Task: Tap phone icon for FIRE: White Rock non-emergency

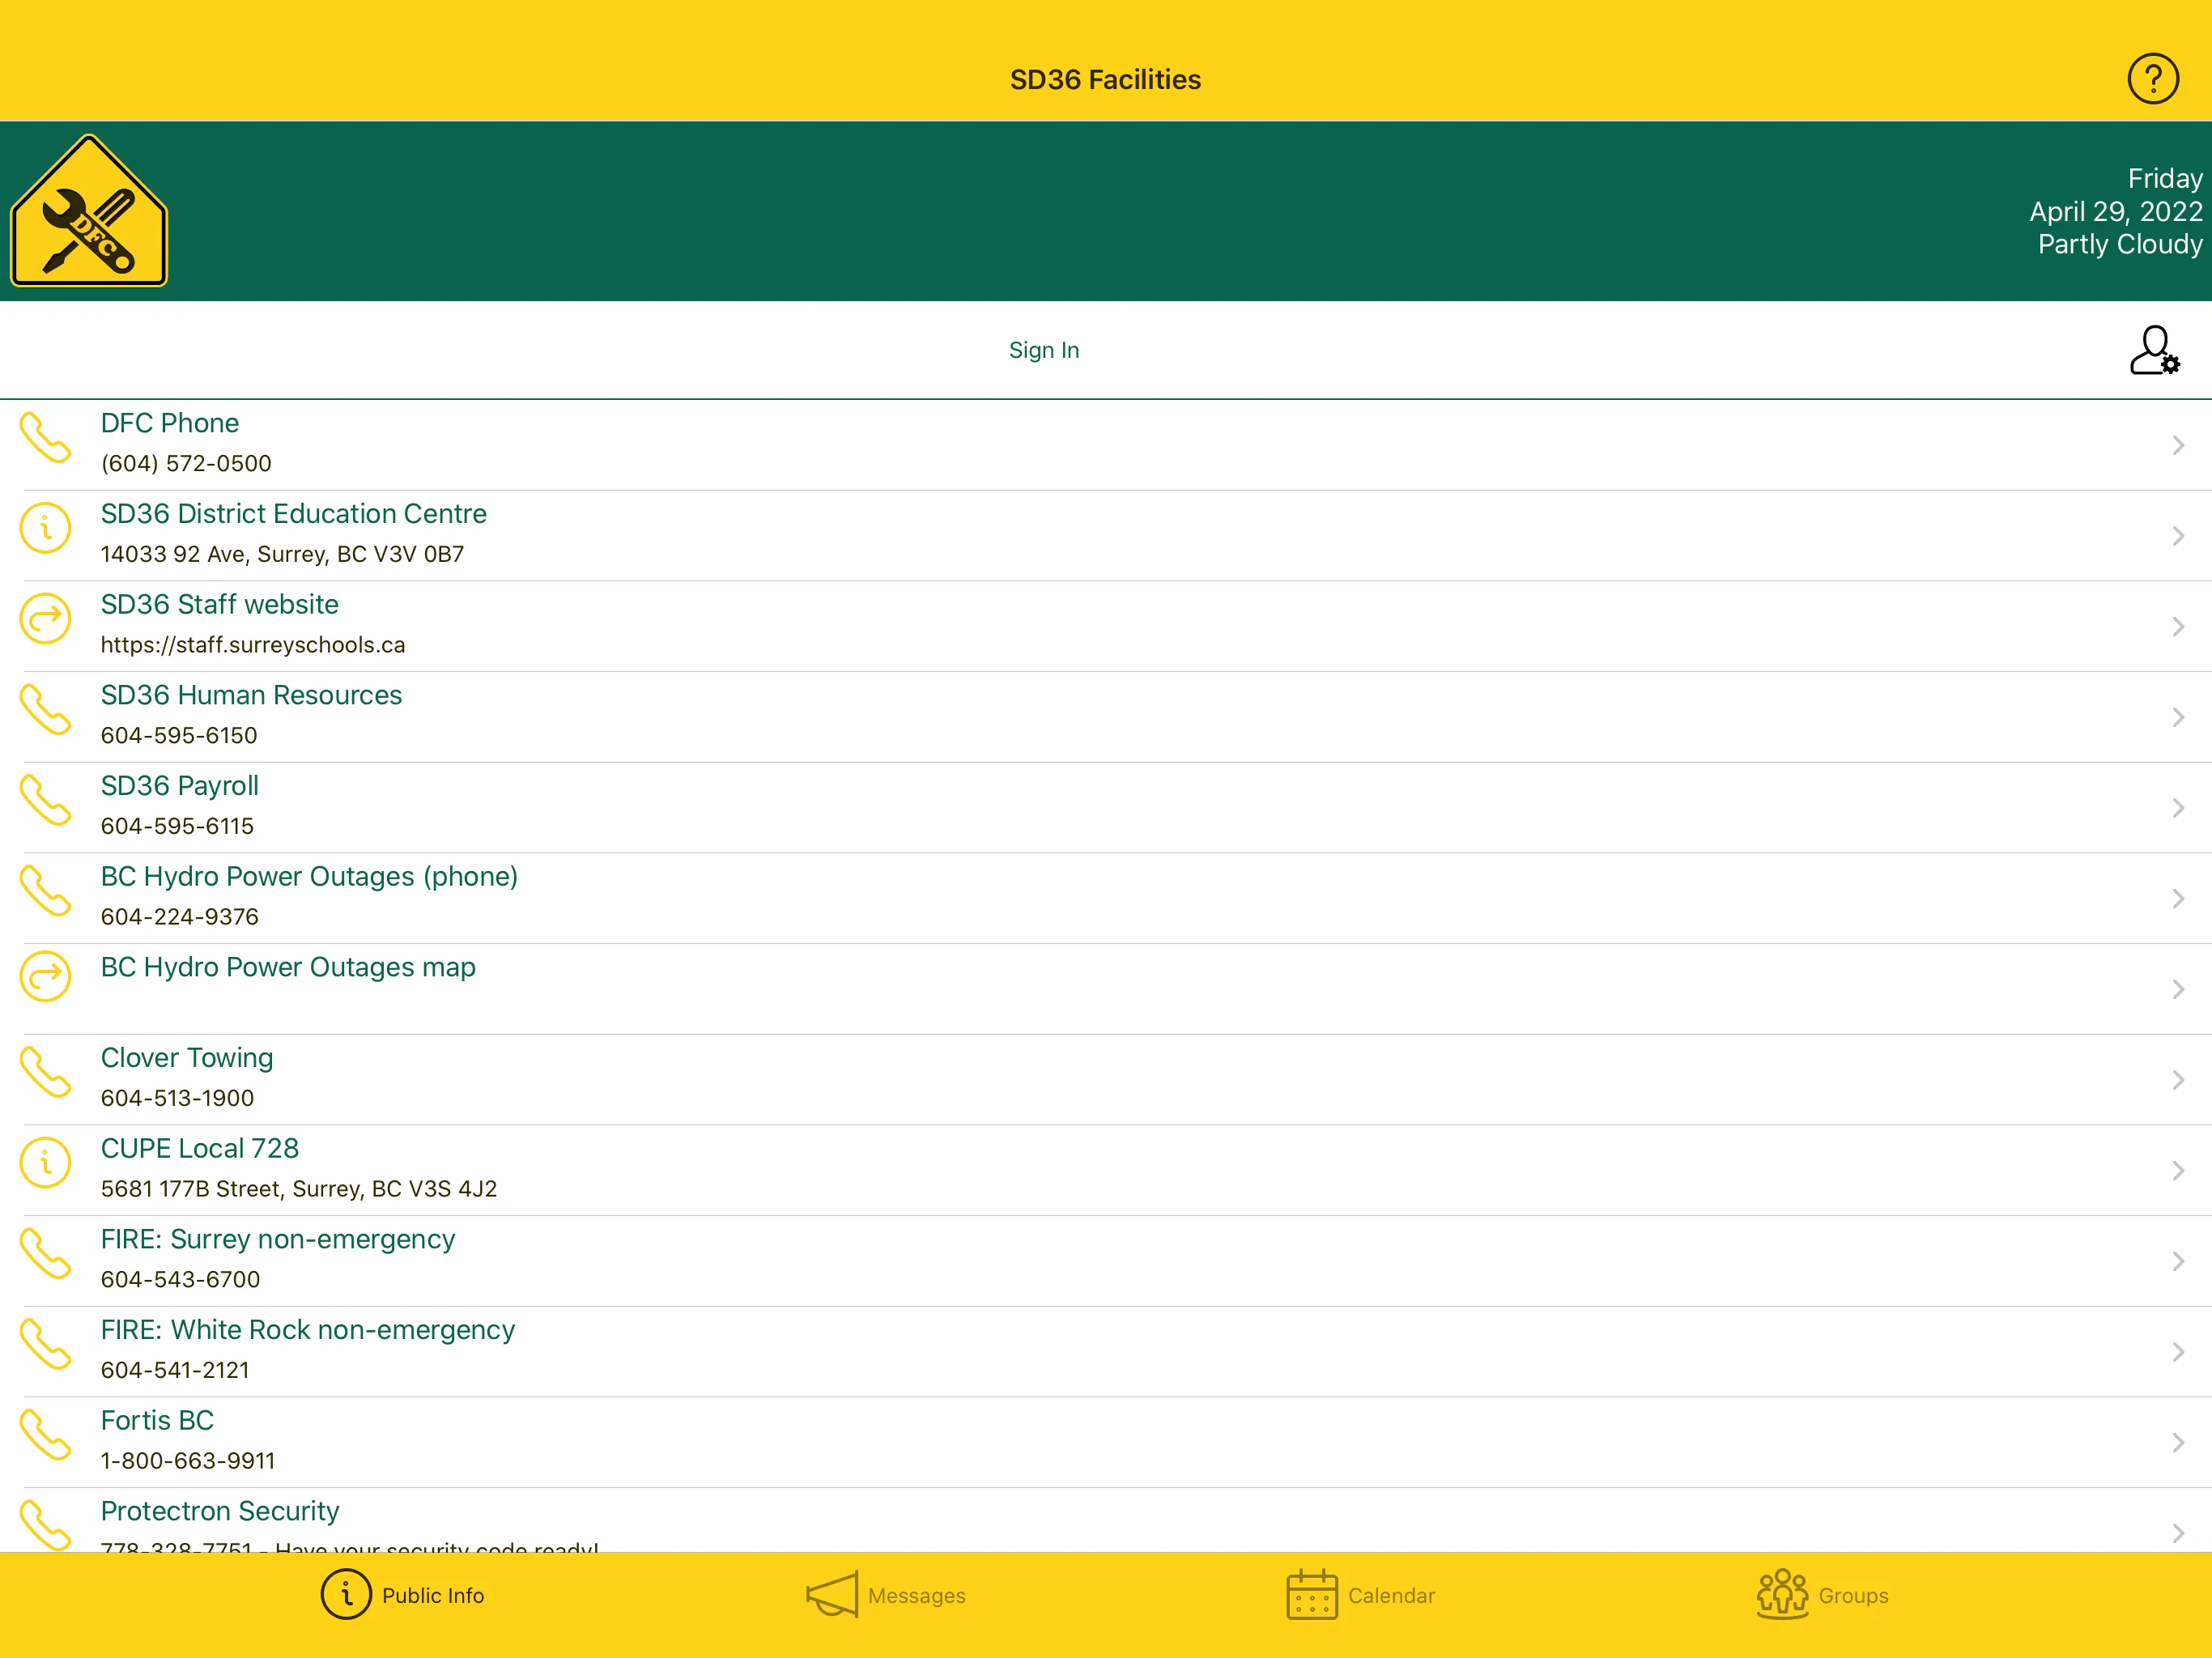Action: (46, 1344)
